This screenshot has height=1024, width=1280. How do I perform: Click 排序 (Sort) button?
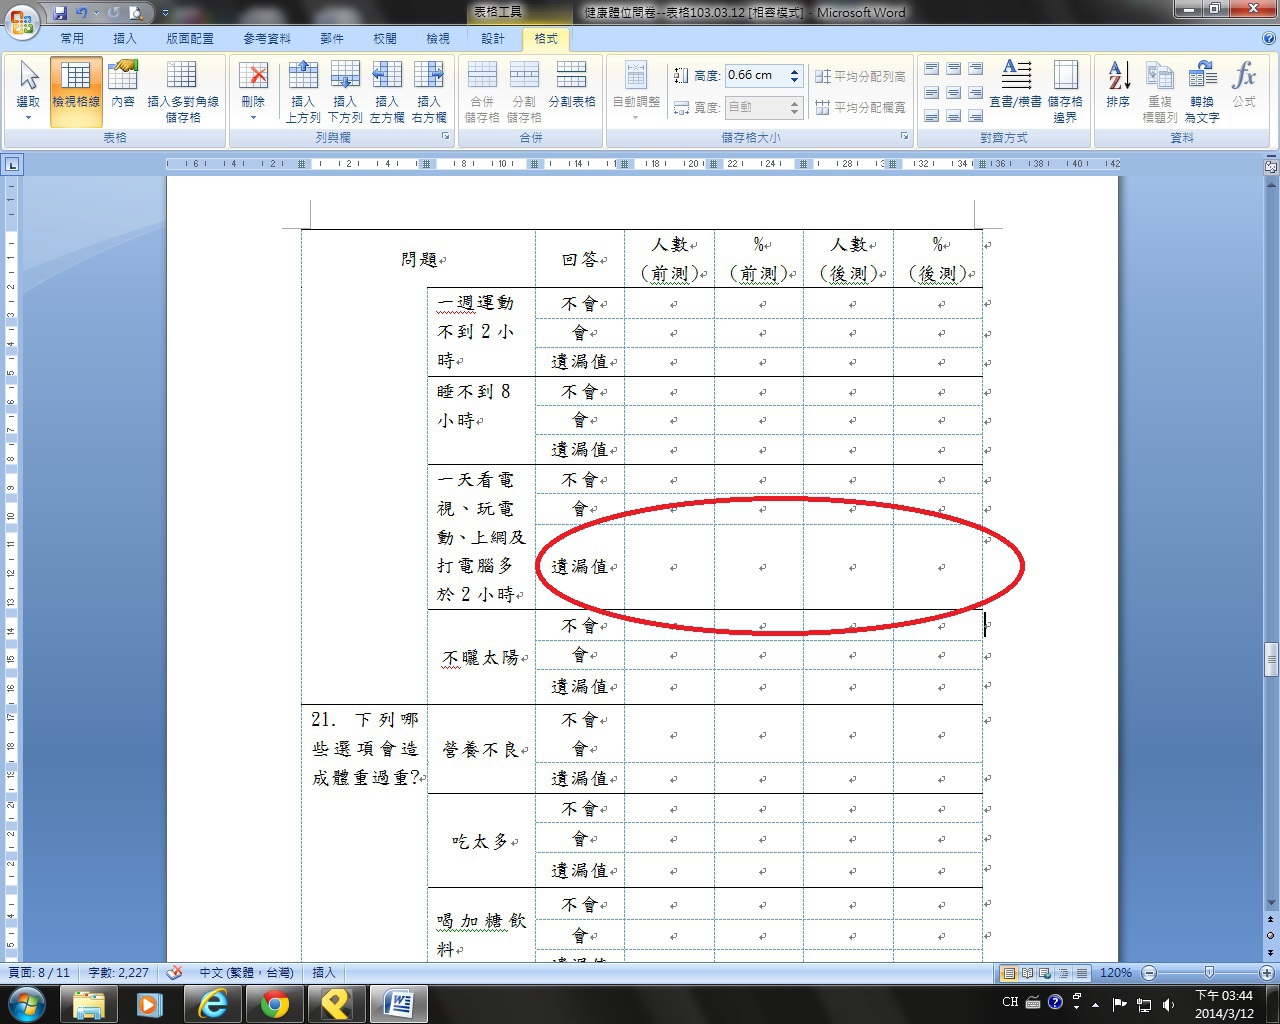tap(1118, 85)
